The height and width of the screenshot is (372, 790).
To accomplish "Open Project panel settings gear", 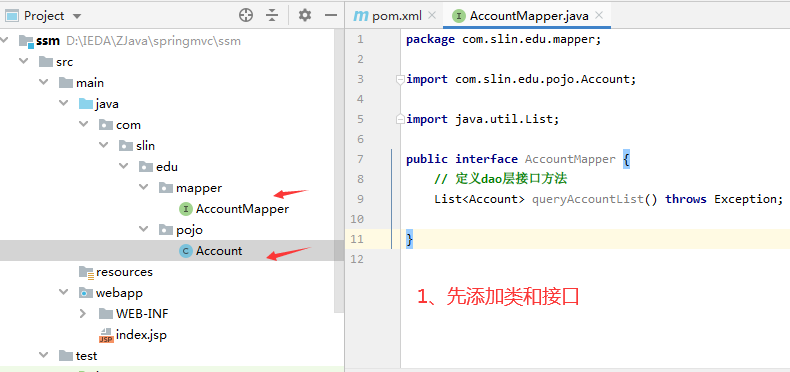I will (x=305, y=16).
